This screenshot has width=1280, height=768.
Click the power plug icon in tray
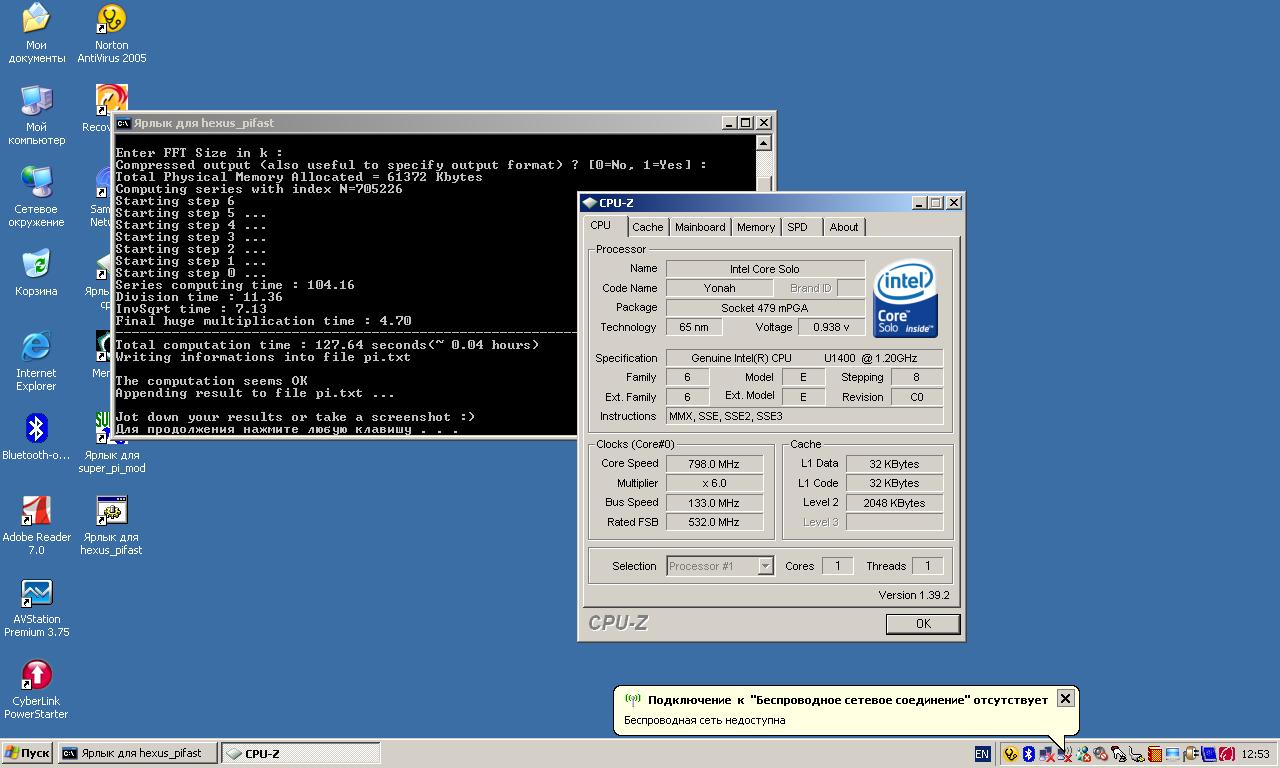(x=1190, y=754)
